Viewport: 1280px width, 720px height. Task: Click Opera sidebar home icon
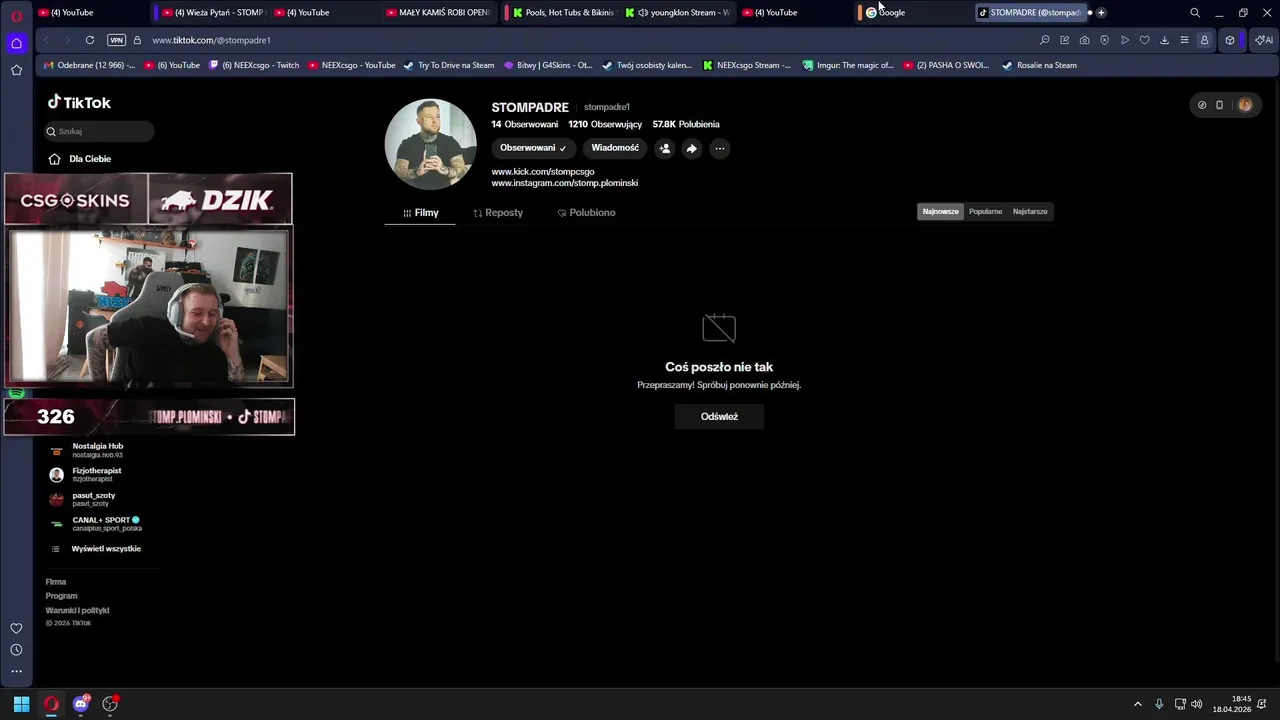[x=16, y=43]
